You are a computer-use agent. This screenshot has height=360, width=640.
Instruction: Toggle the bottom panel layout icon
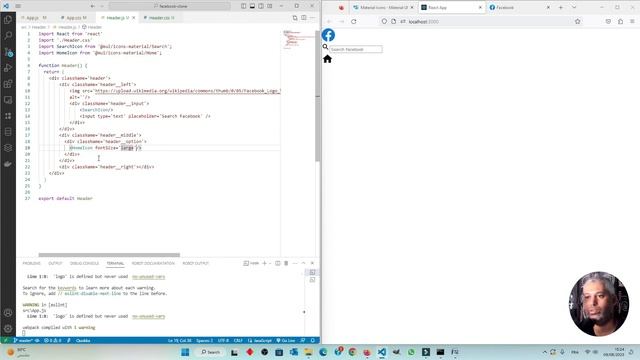coord(252,6)
